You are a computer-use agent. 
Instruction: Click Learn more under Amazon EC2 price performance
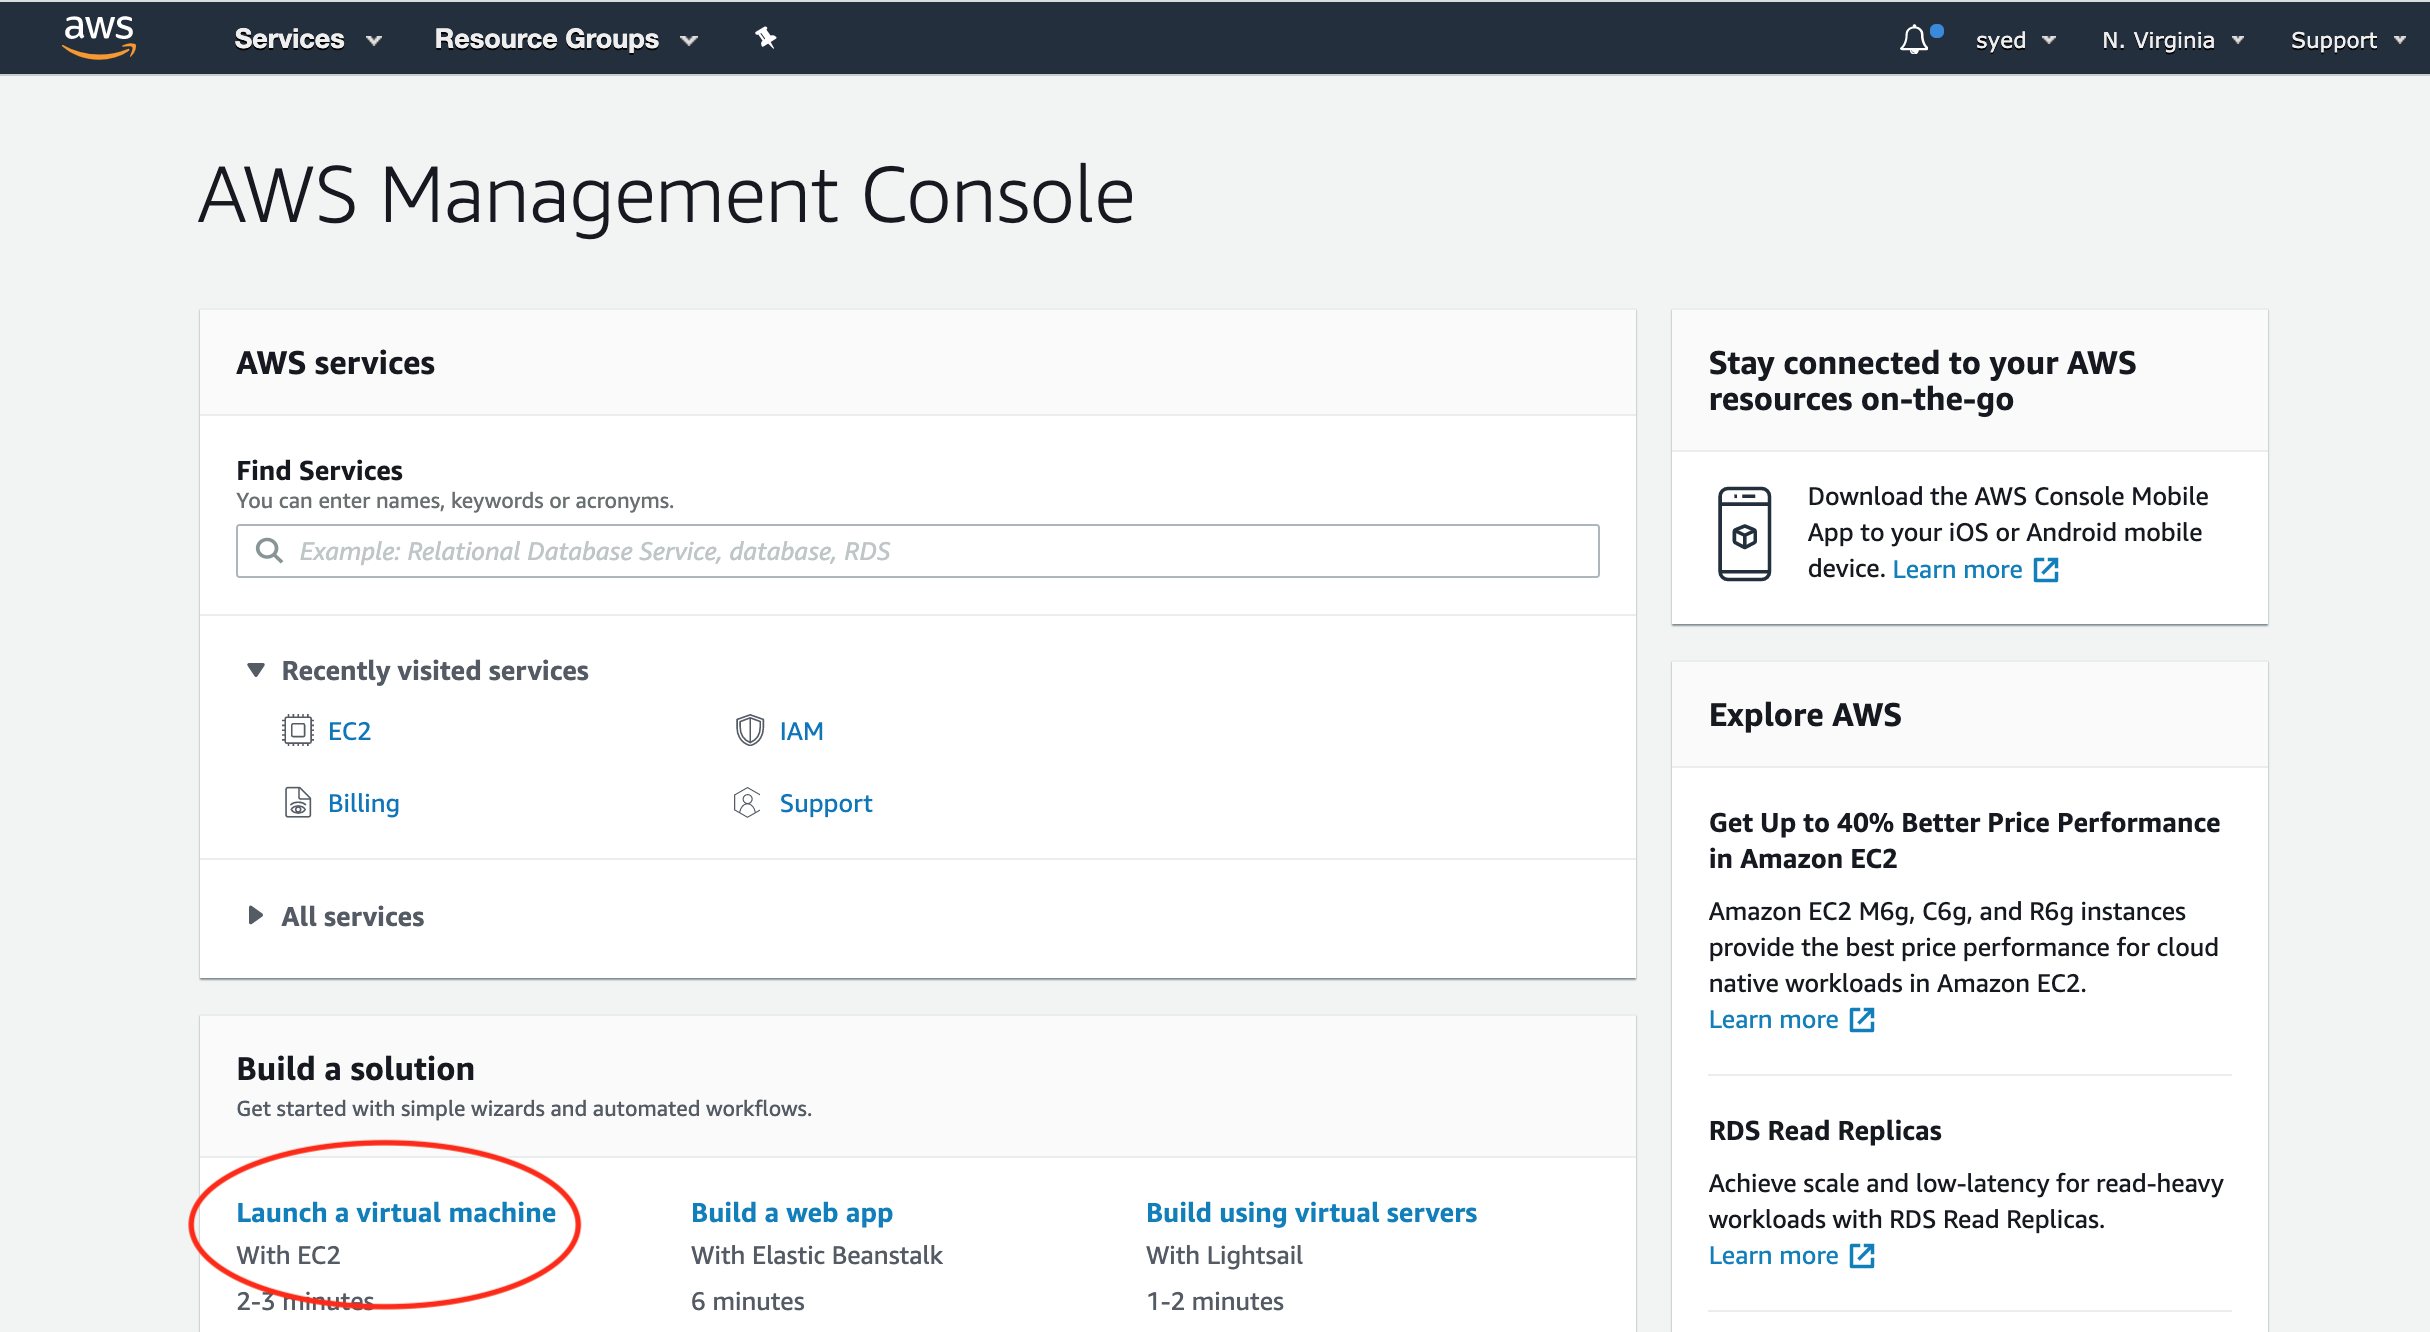[1773, 1019]
